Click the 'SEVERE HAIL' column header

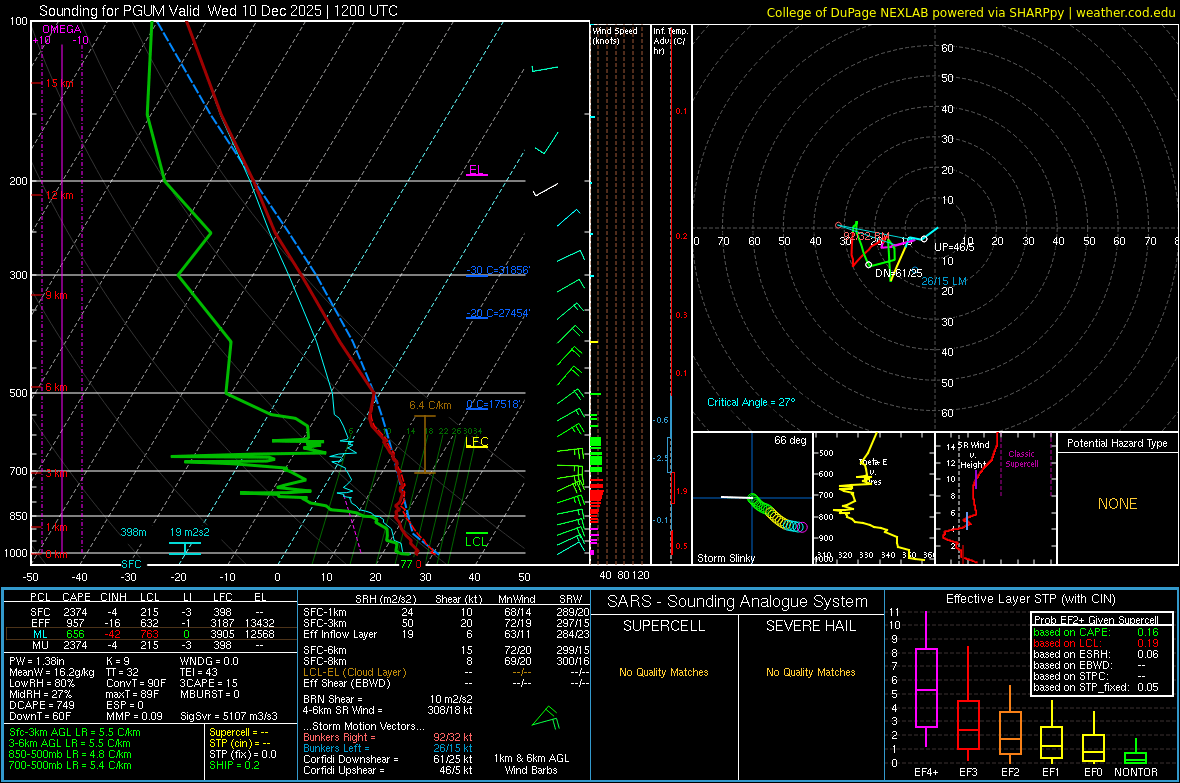tap(810, 626)
